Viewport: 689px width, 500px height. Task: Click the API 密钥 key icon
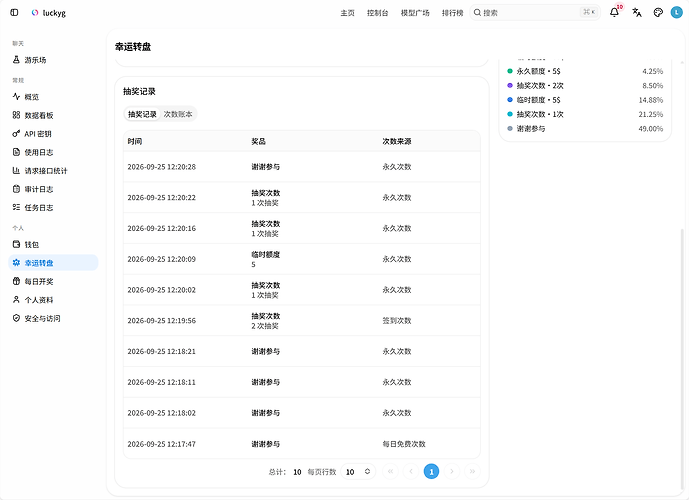pyautogui.click(x=16, y=134)
